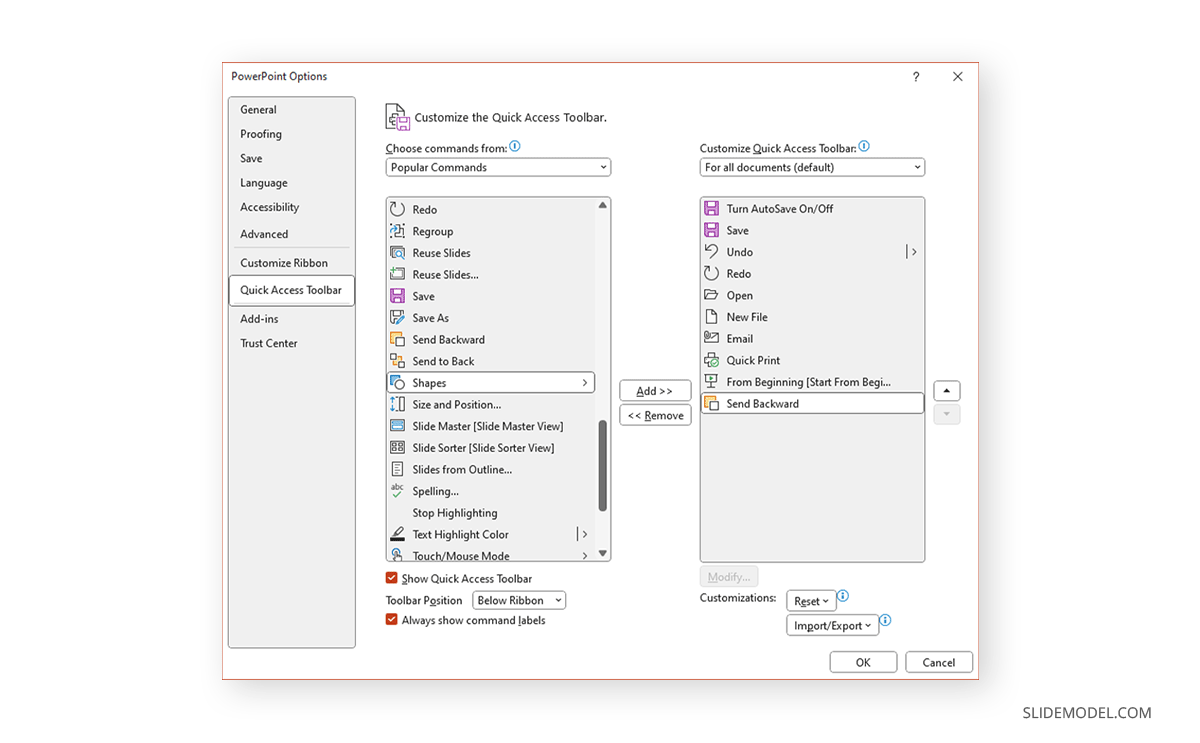Click the Touch/Mouse Mode icon

pos(397,555)
